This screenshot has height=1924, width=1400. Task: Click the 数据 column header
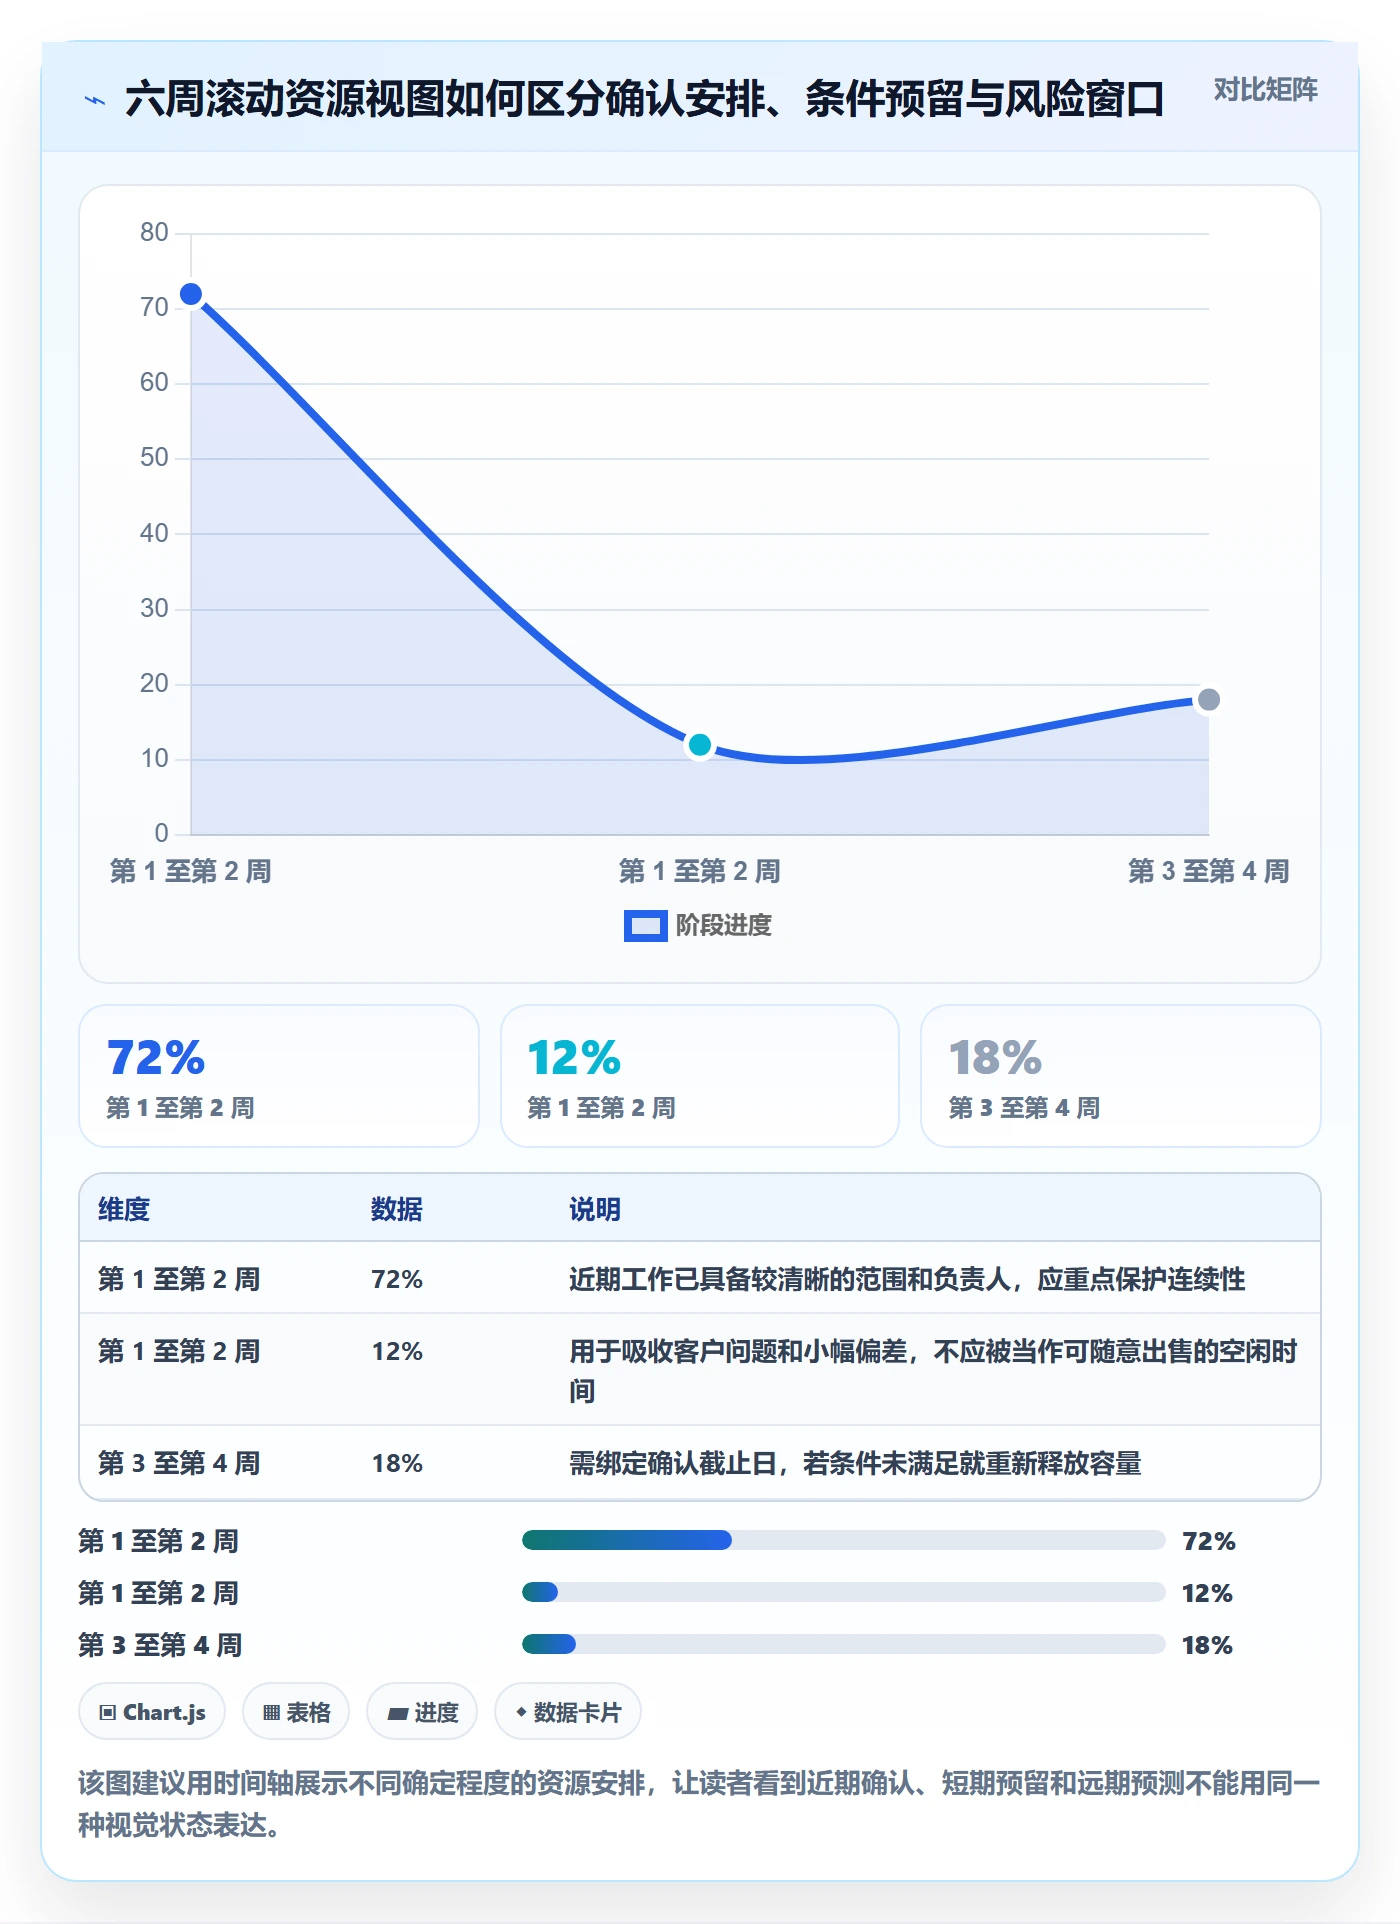[397, 1209]
